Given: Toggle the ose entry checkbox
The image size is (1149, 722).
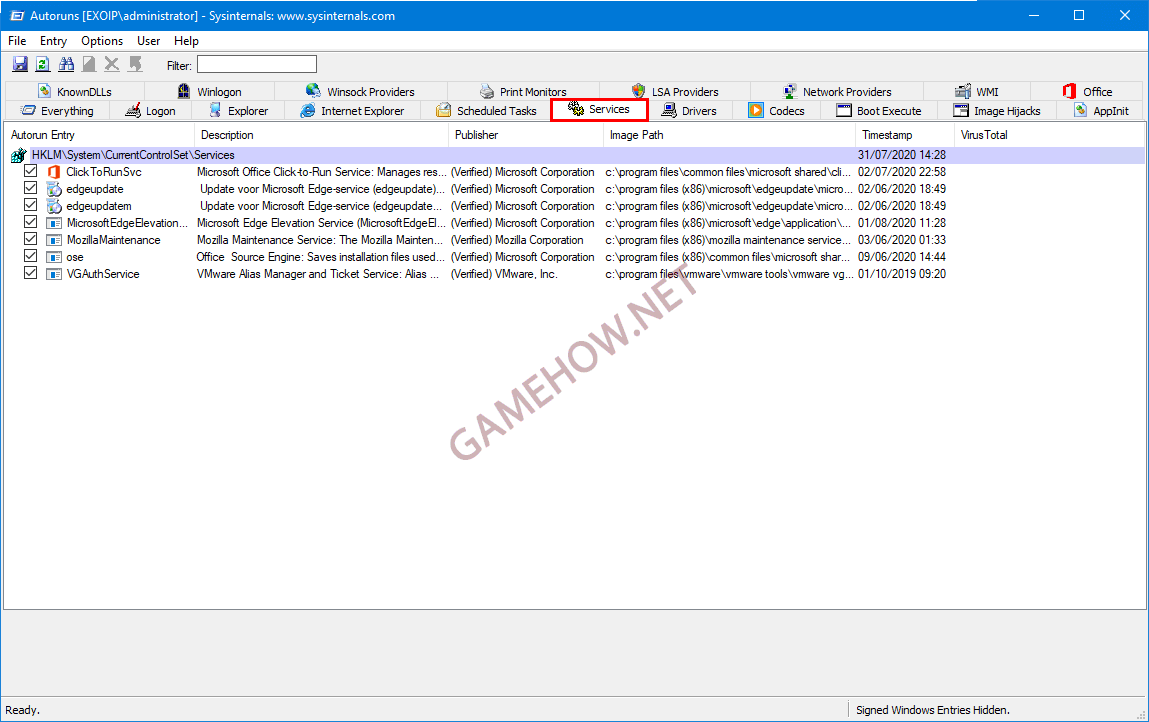Looking at the screenshot, I should (x=30, y=256).
